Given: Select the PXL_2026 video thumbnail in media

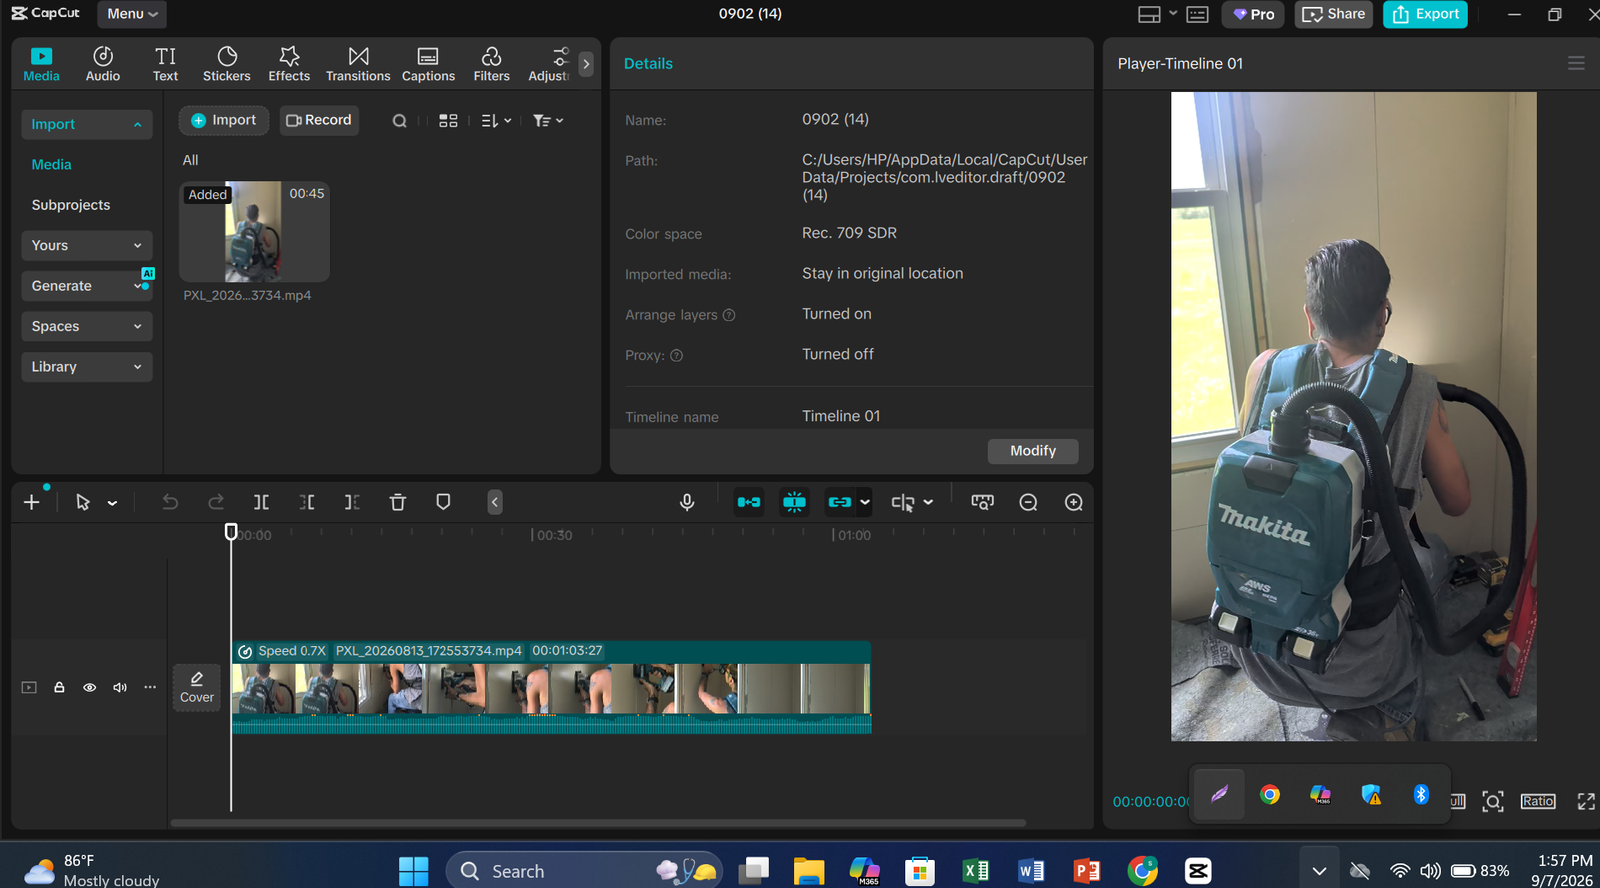Looking at the screenshot, I should click(x=254, y=231).
